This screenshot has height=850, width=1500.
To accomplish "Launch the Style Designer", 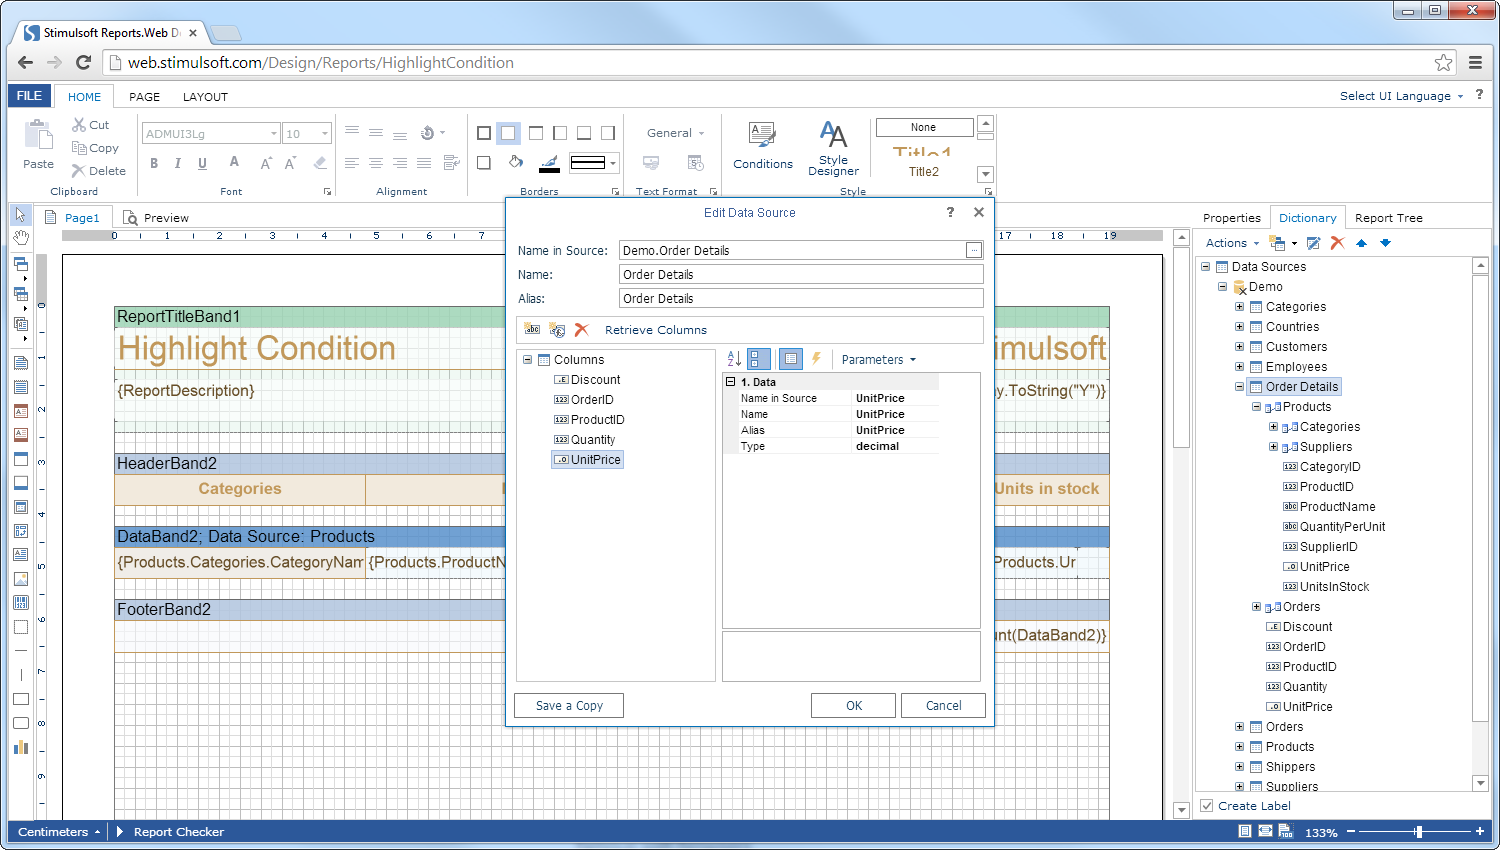I will (833, 145).
